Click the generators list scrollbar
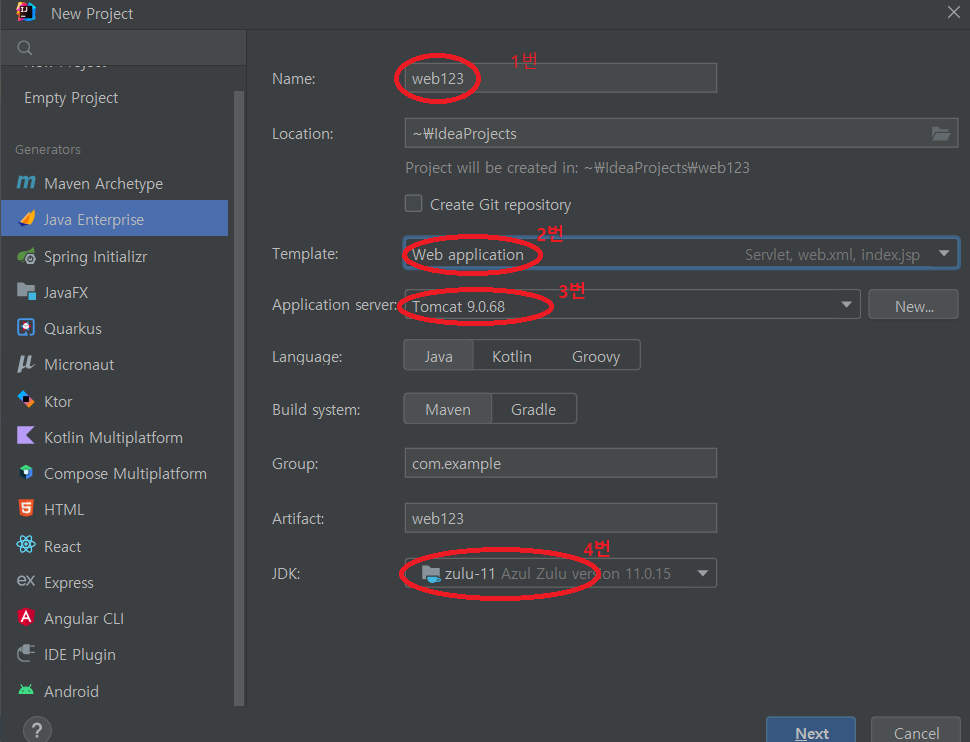 pos(239,397)
